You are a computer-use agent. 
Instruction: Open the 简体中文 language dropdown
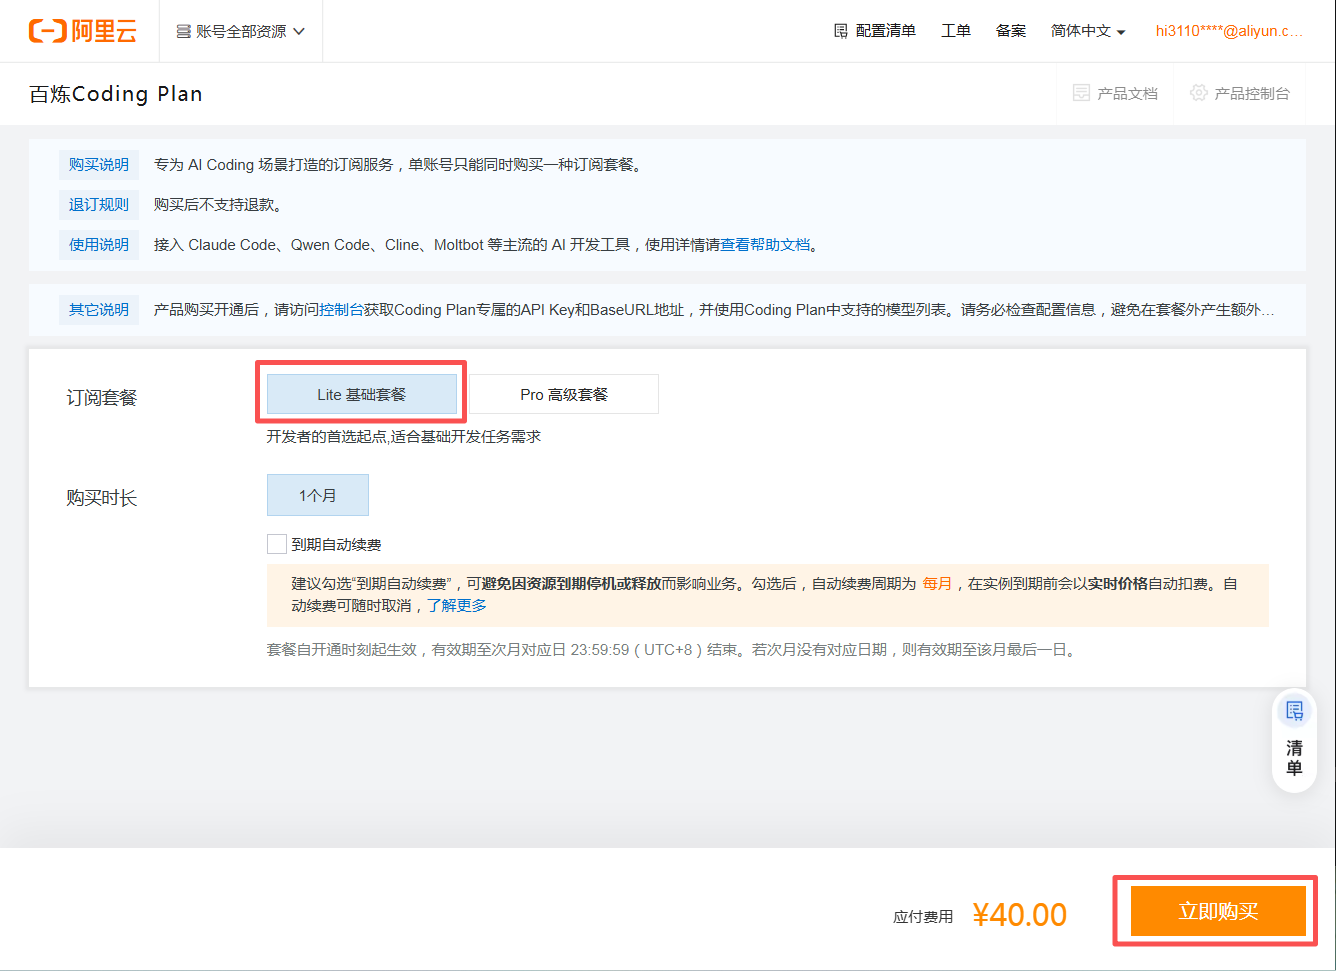(x=1088, y=31)
